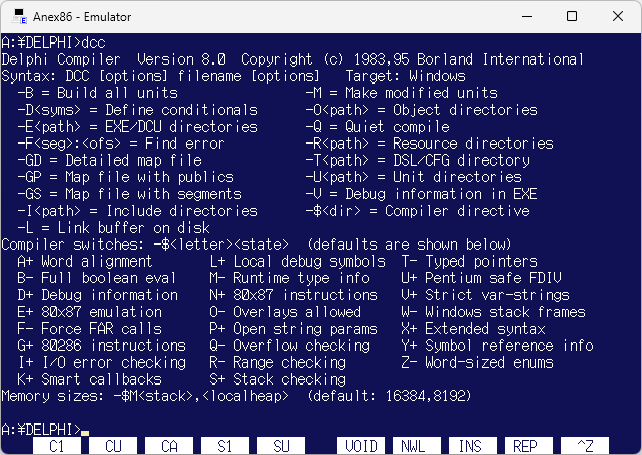Click '-M = Make modified units' text
642x455 pixels.
402,93
